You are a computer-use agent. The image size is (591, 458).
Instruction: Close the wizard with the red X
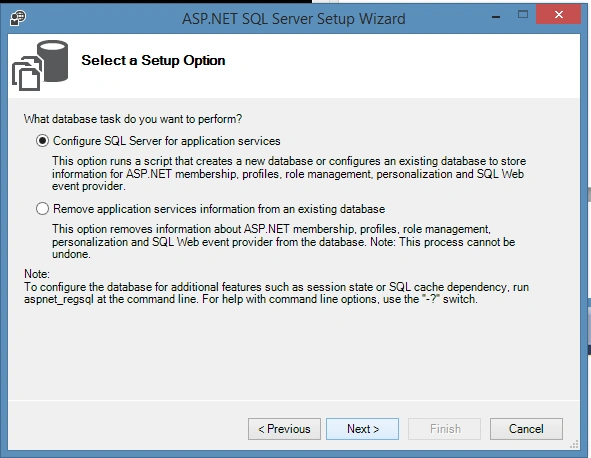(x=559, y=15)
